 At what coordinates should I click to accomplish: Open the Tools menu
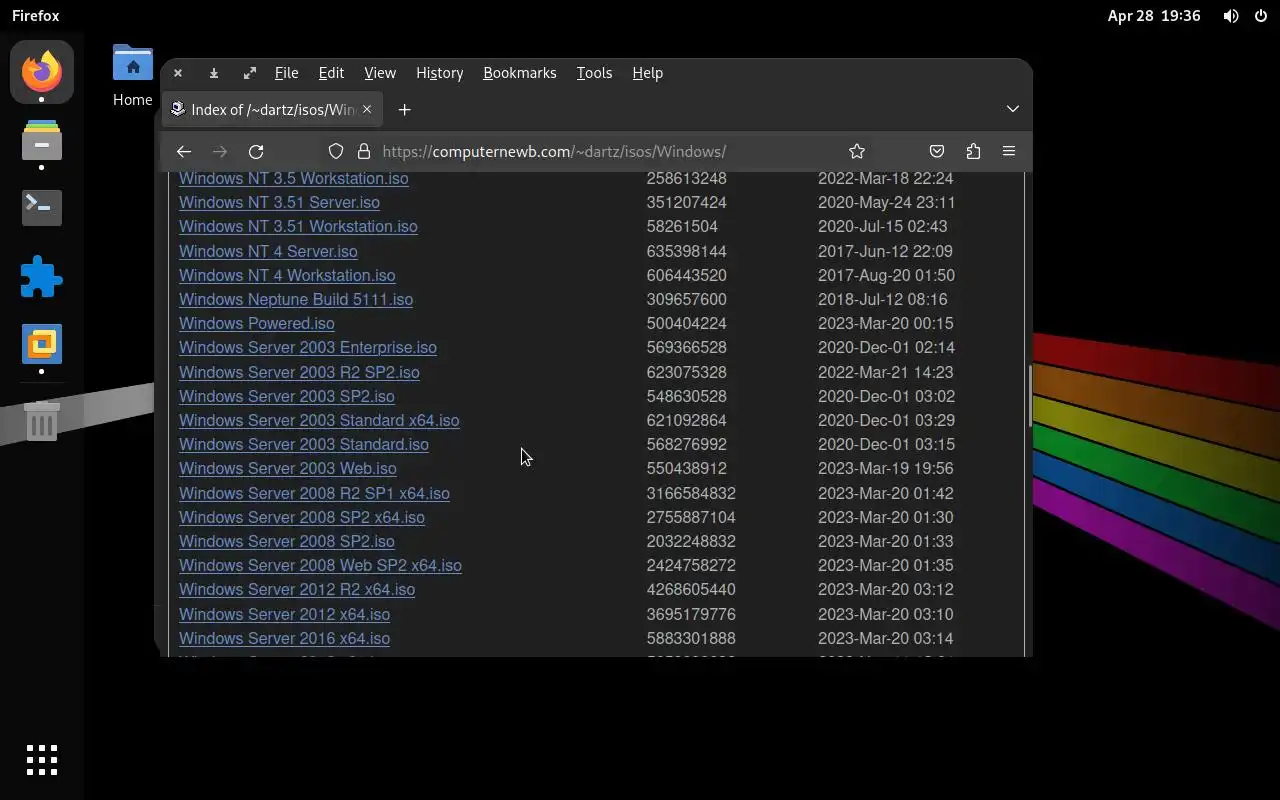[594, 73]
